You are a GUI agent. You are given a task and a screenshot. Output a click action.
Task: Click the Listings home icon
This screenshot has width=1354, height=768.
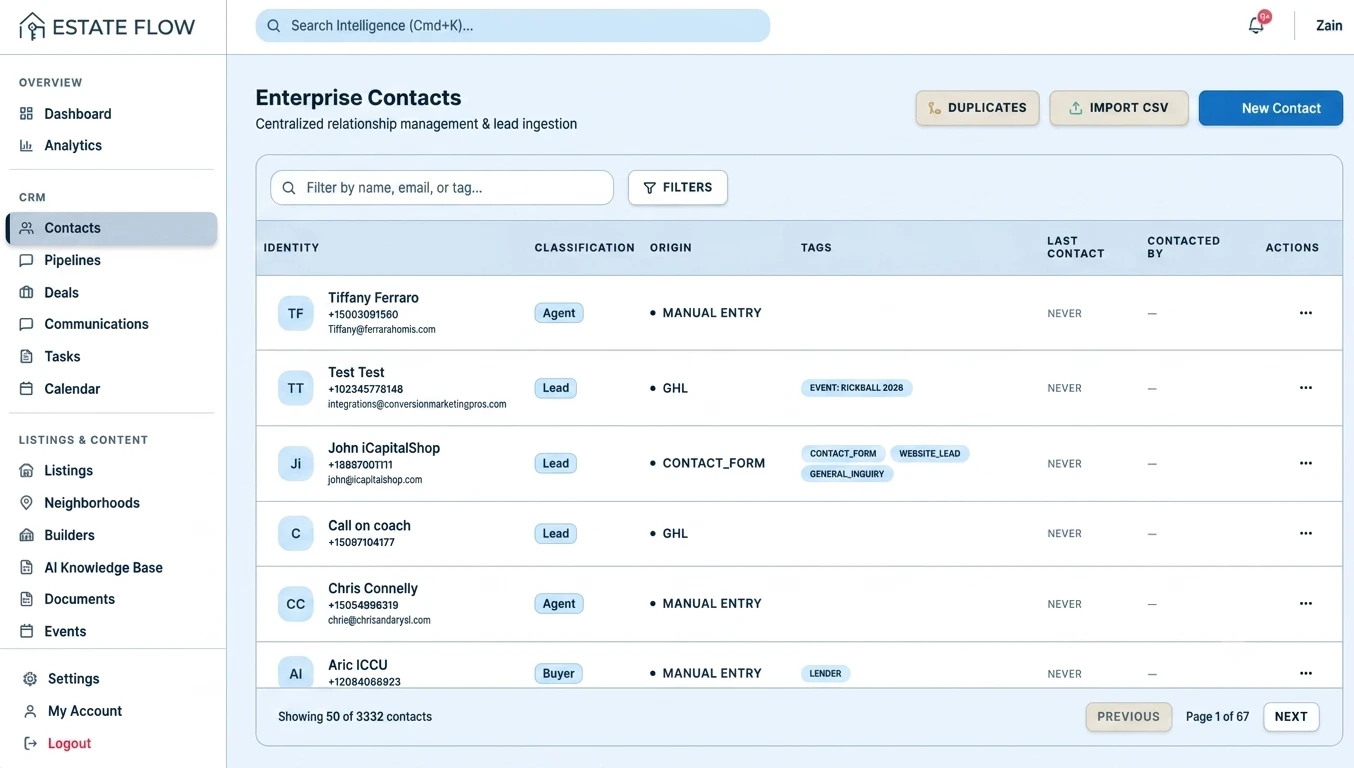(27, 471)
